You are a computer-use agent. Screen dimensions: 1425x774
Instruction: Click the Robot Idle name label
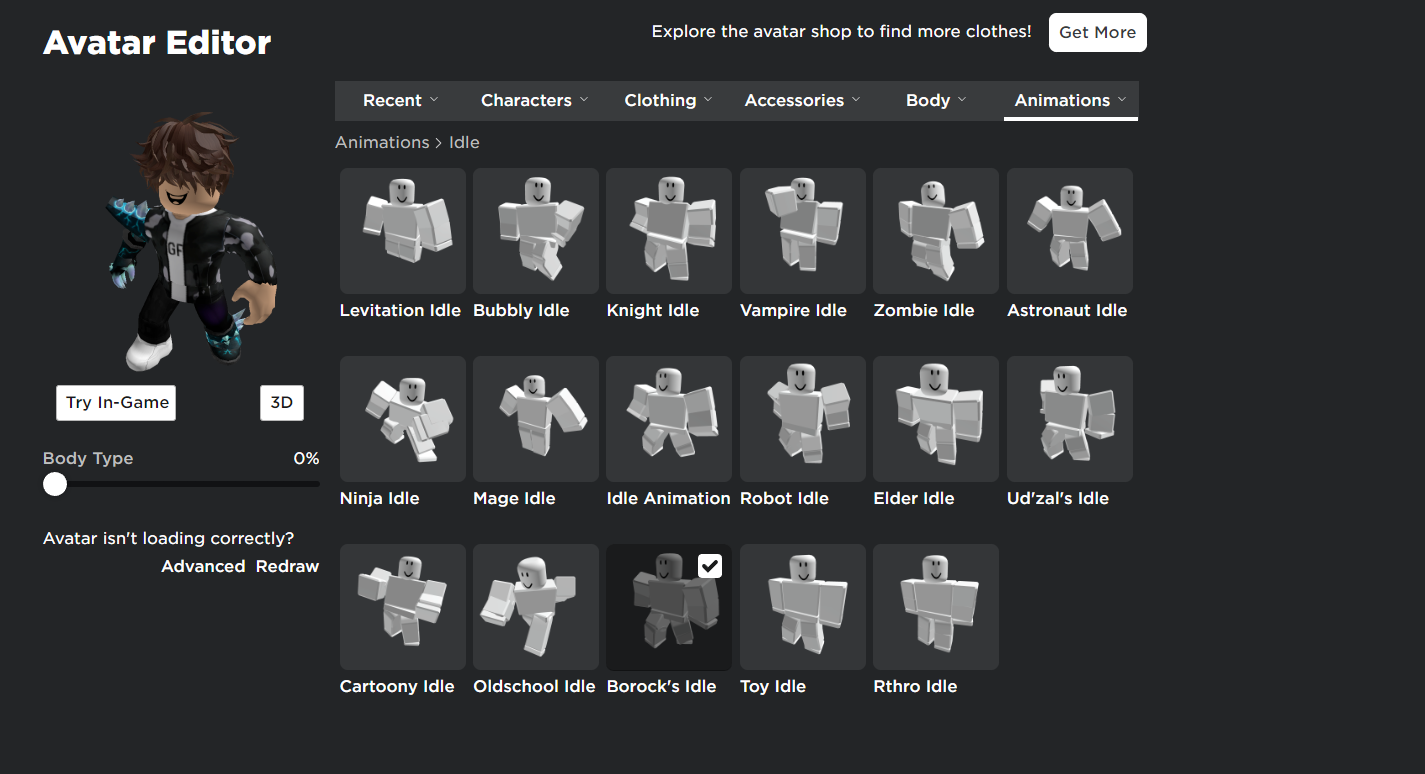click(x=784, y=498)
